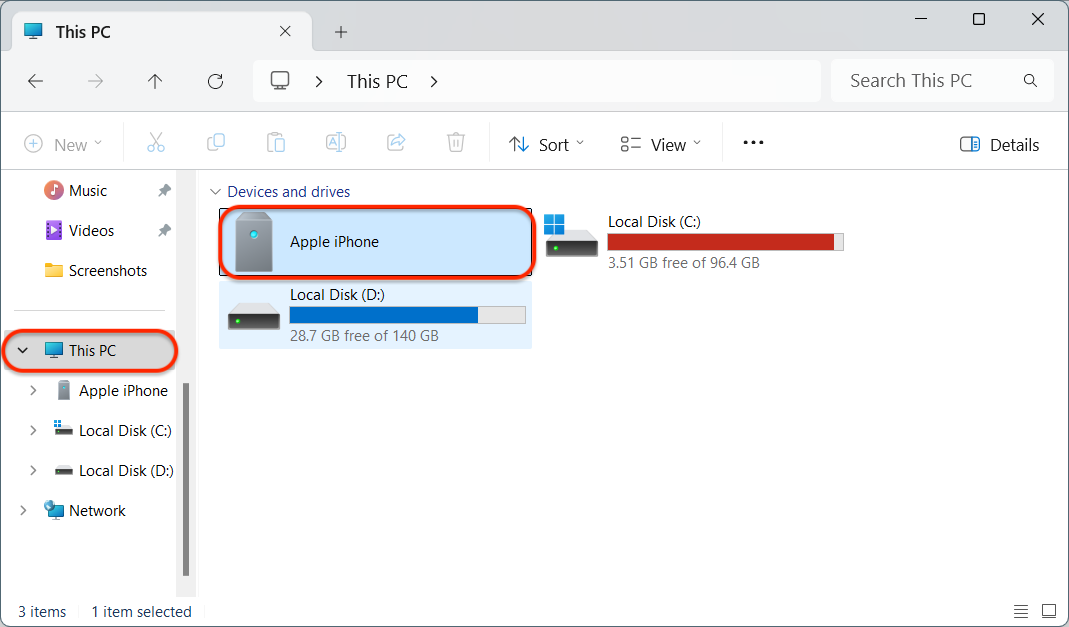Select Network in navigation pane
Image resolution: width=1069 pixels, height=627 pixels.
point(97,510)
